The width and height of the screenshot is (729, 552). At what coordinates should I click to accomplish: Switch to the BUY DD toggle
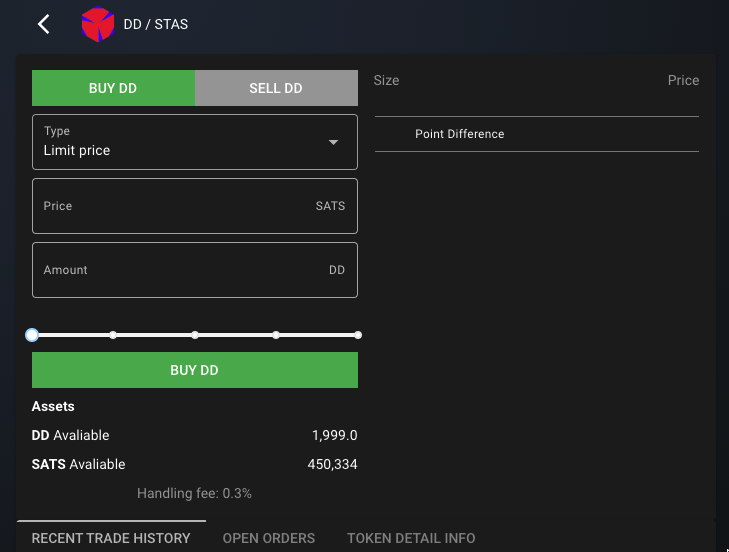click(x=113, y=88)
